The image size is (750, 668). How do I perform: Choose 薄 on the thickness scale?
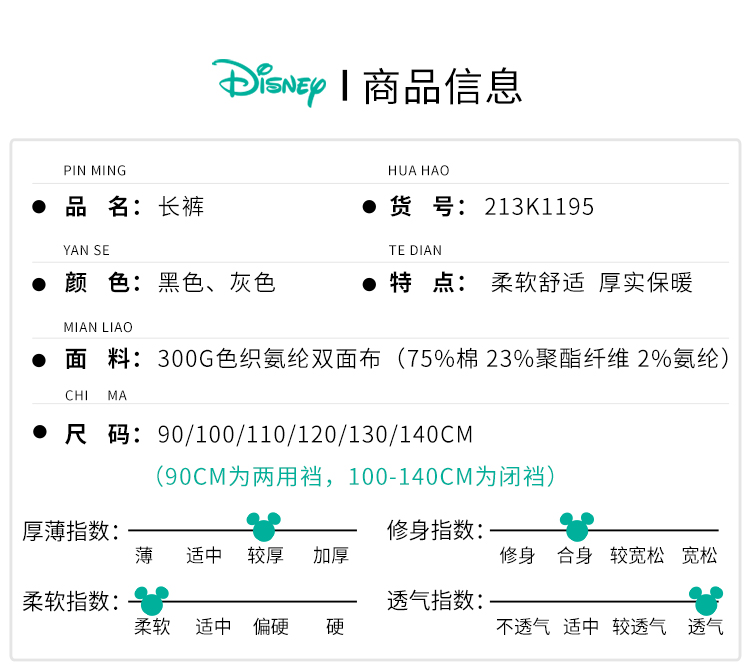(145, 556)
